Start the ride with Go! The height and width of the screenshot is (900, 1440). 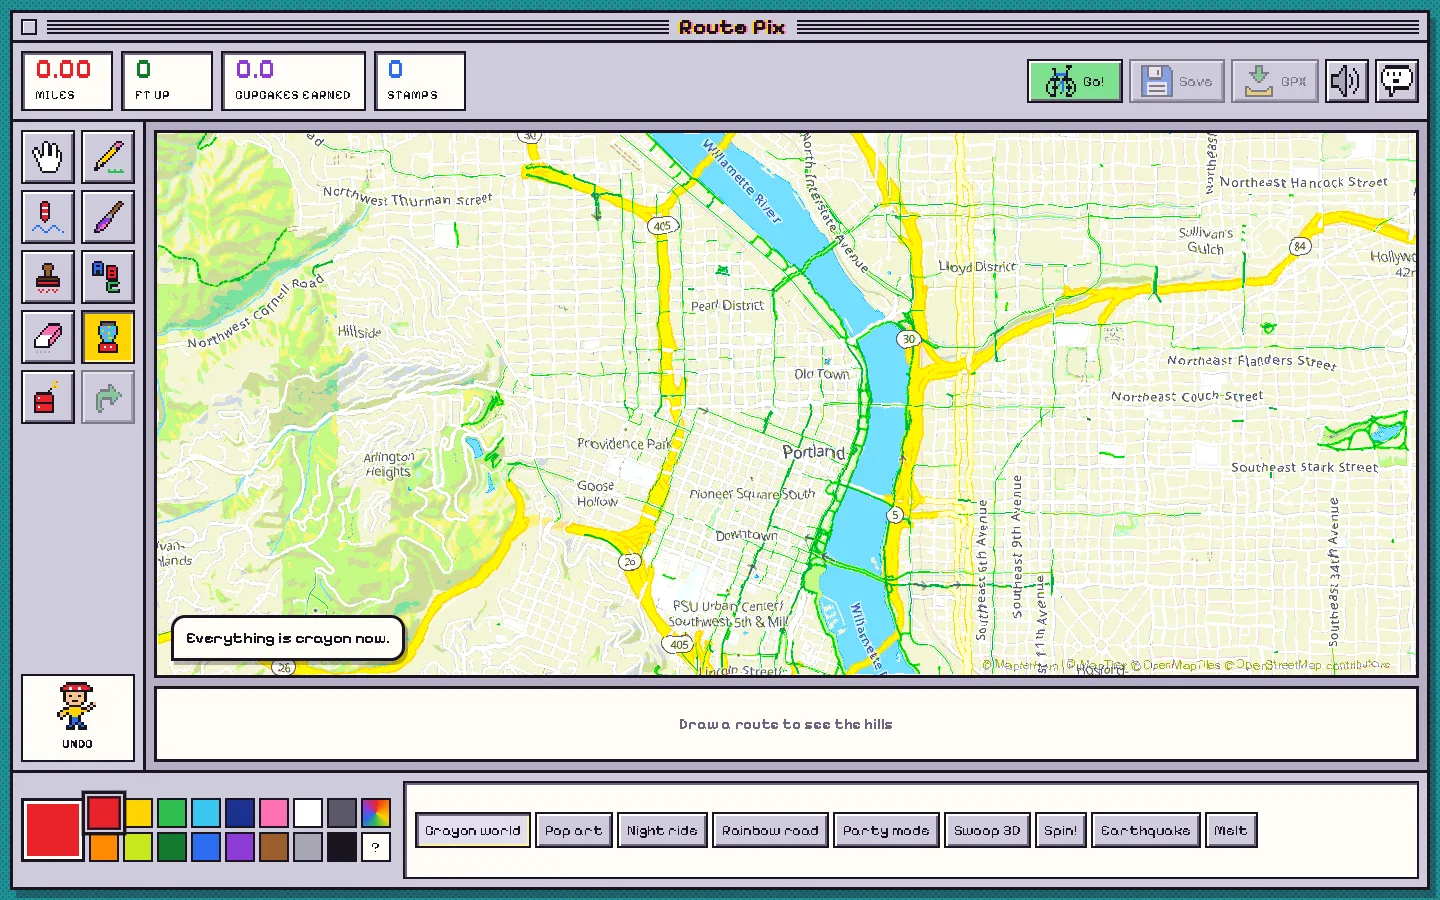tap(1075, 81)
